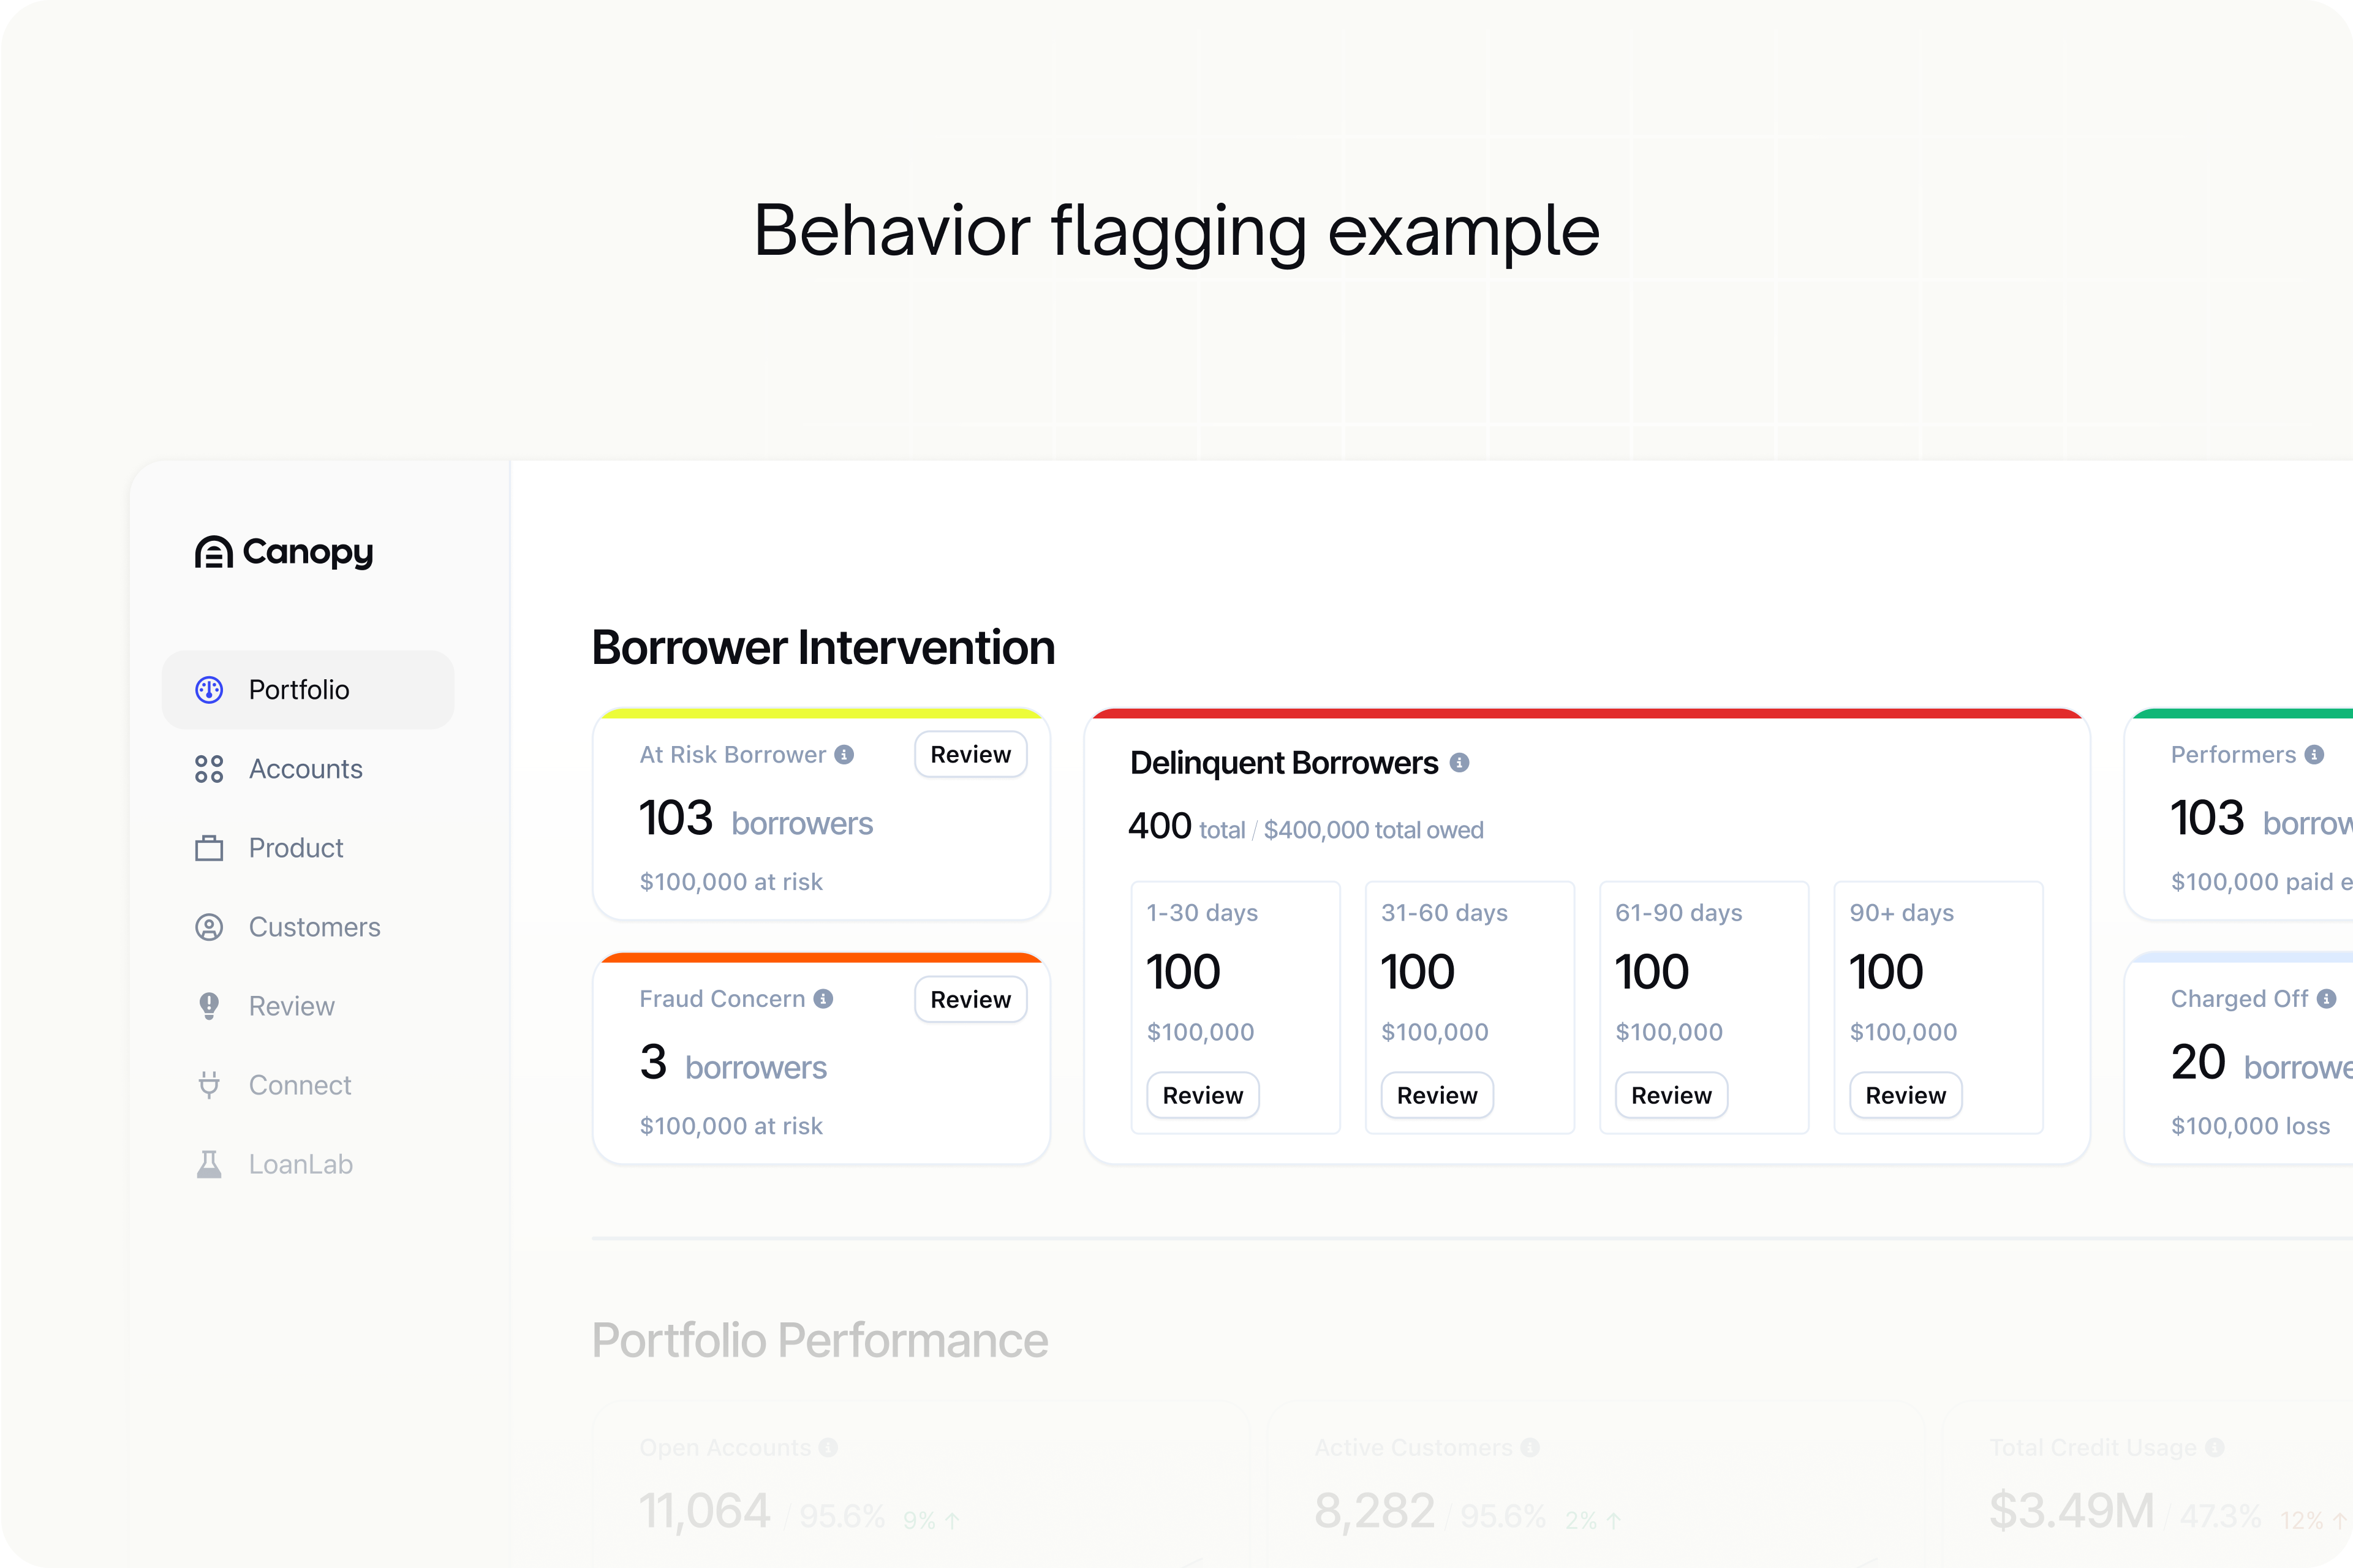The height and width of the screenshot is (1568, 2353).
Task: Click info icon beside Fraud Concern
Action: (823, 999)
